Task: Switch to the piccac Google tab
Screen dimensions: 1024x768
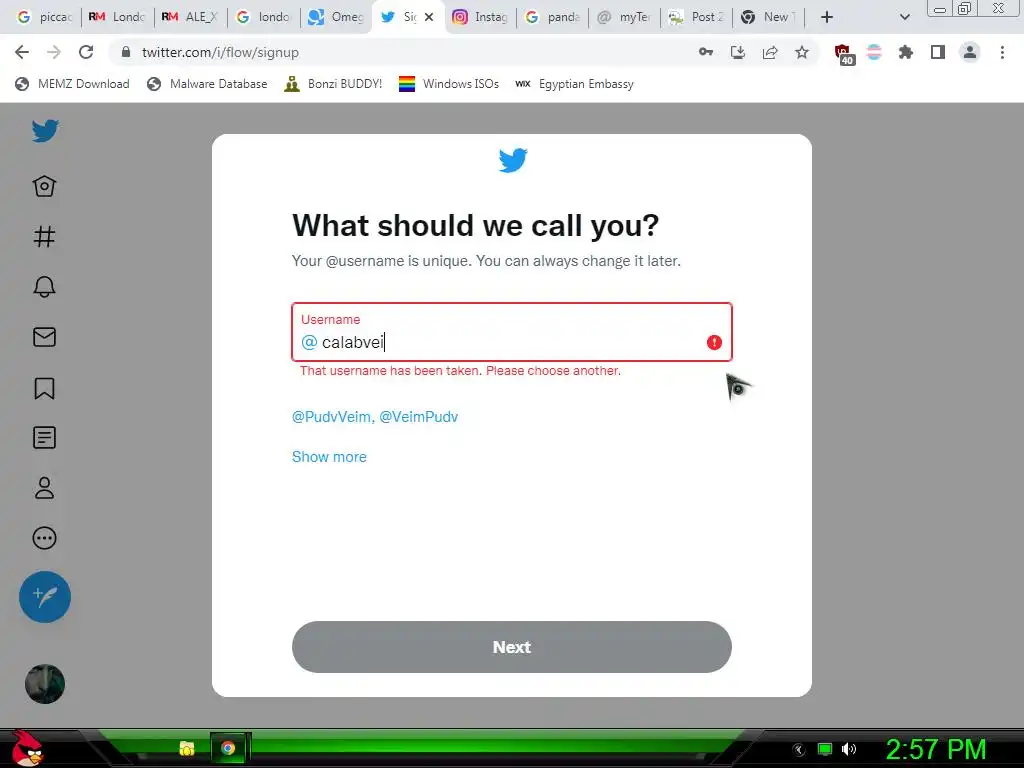Action: (45, 17)
